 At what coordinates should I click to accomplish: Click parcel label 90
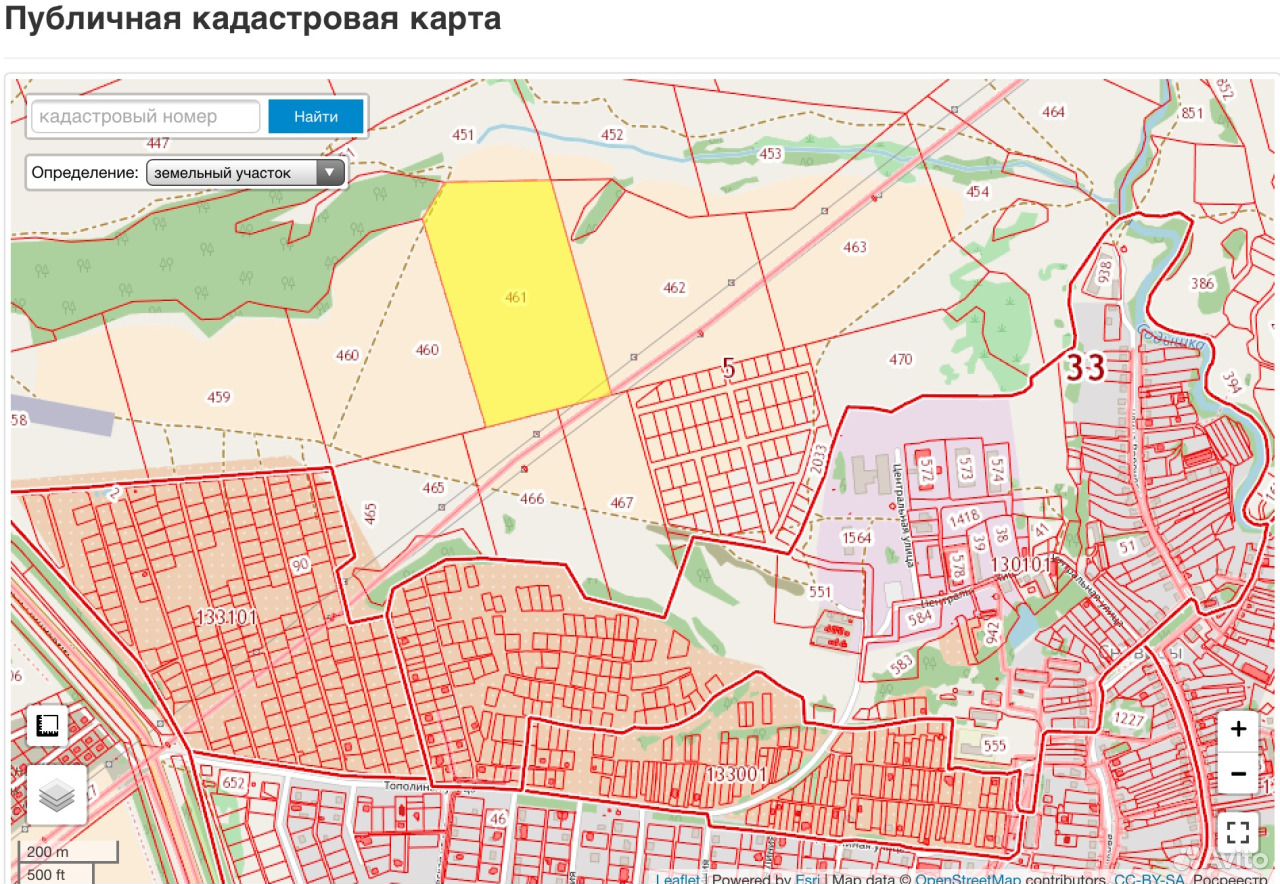(x=300, y=565)
